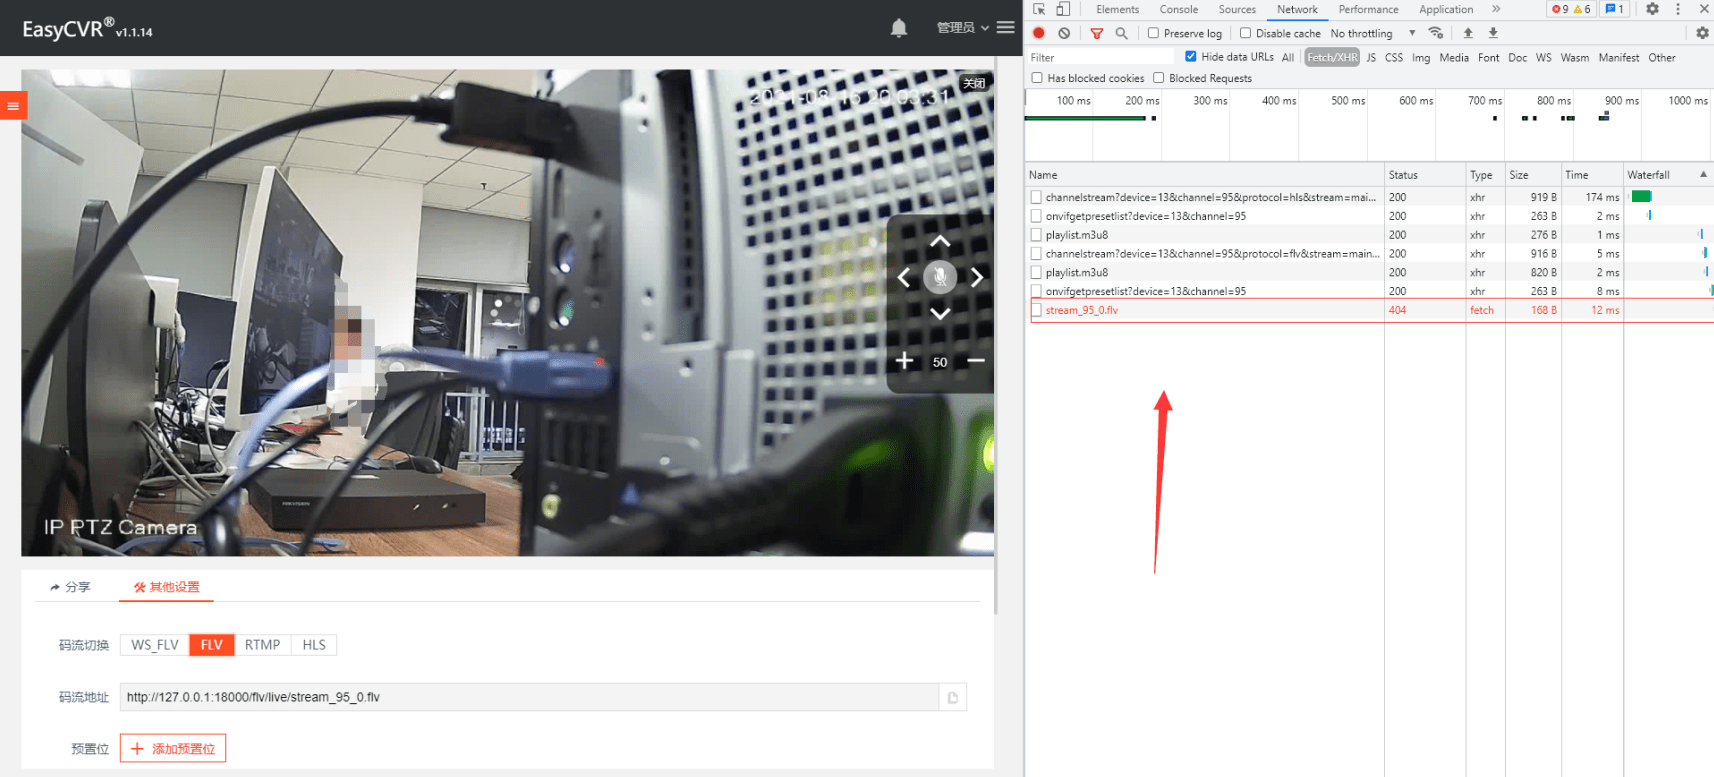The image size is (1714, 777).
Task: Show more DevTools tabs chevron
Action: point(1496,9)
